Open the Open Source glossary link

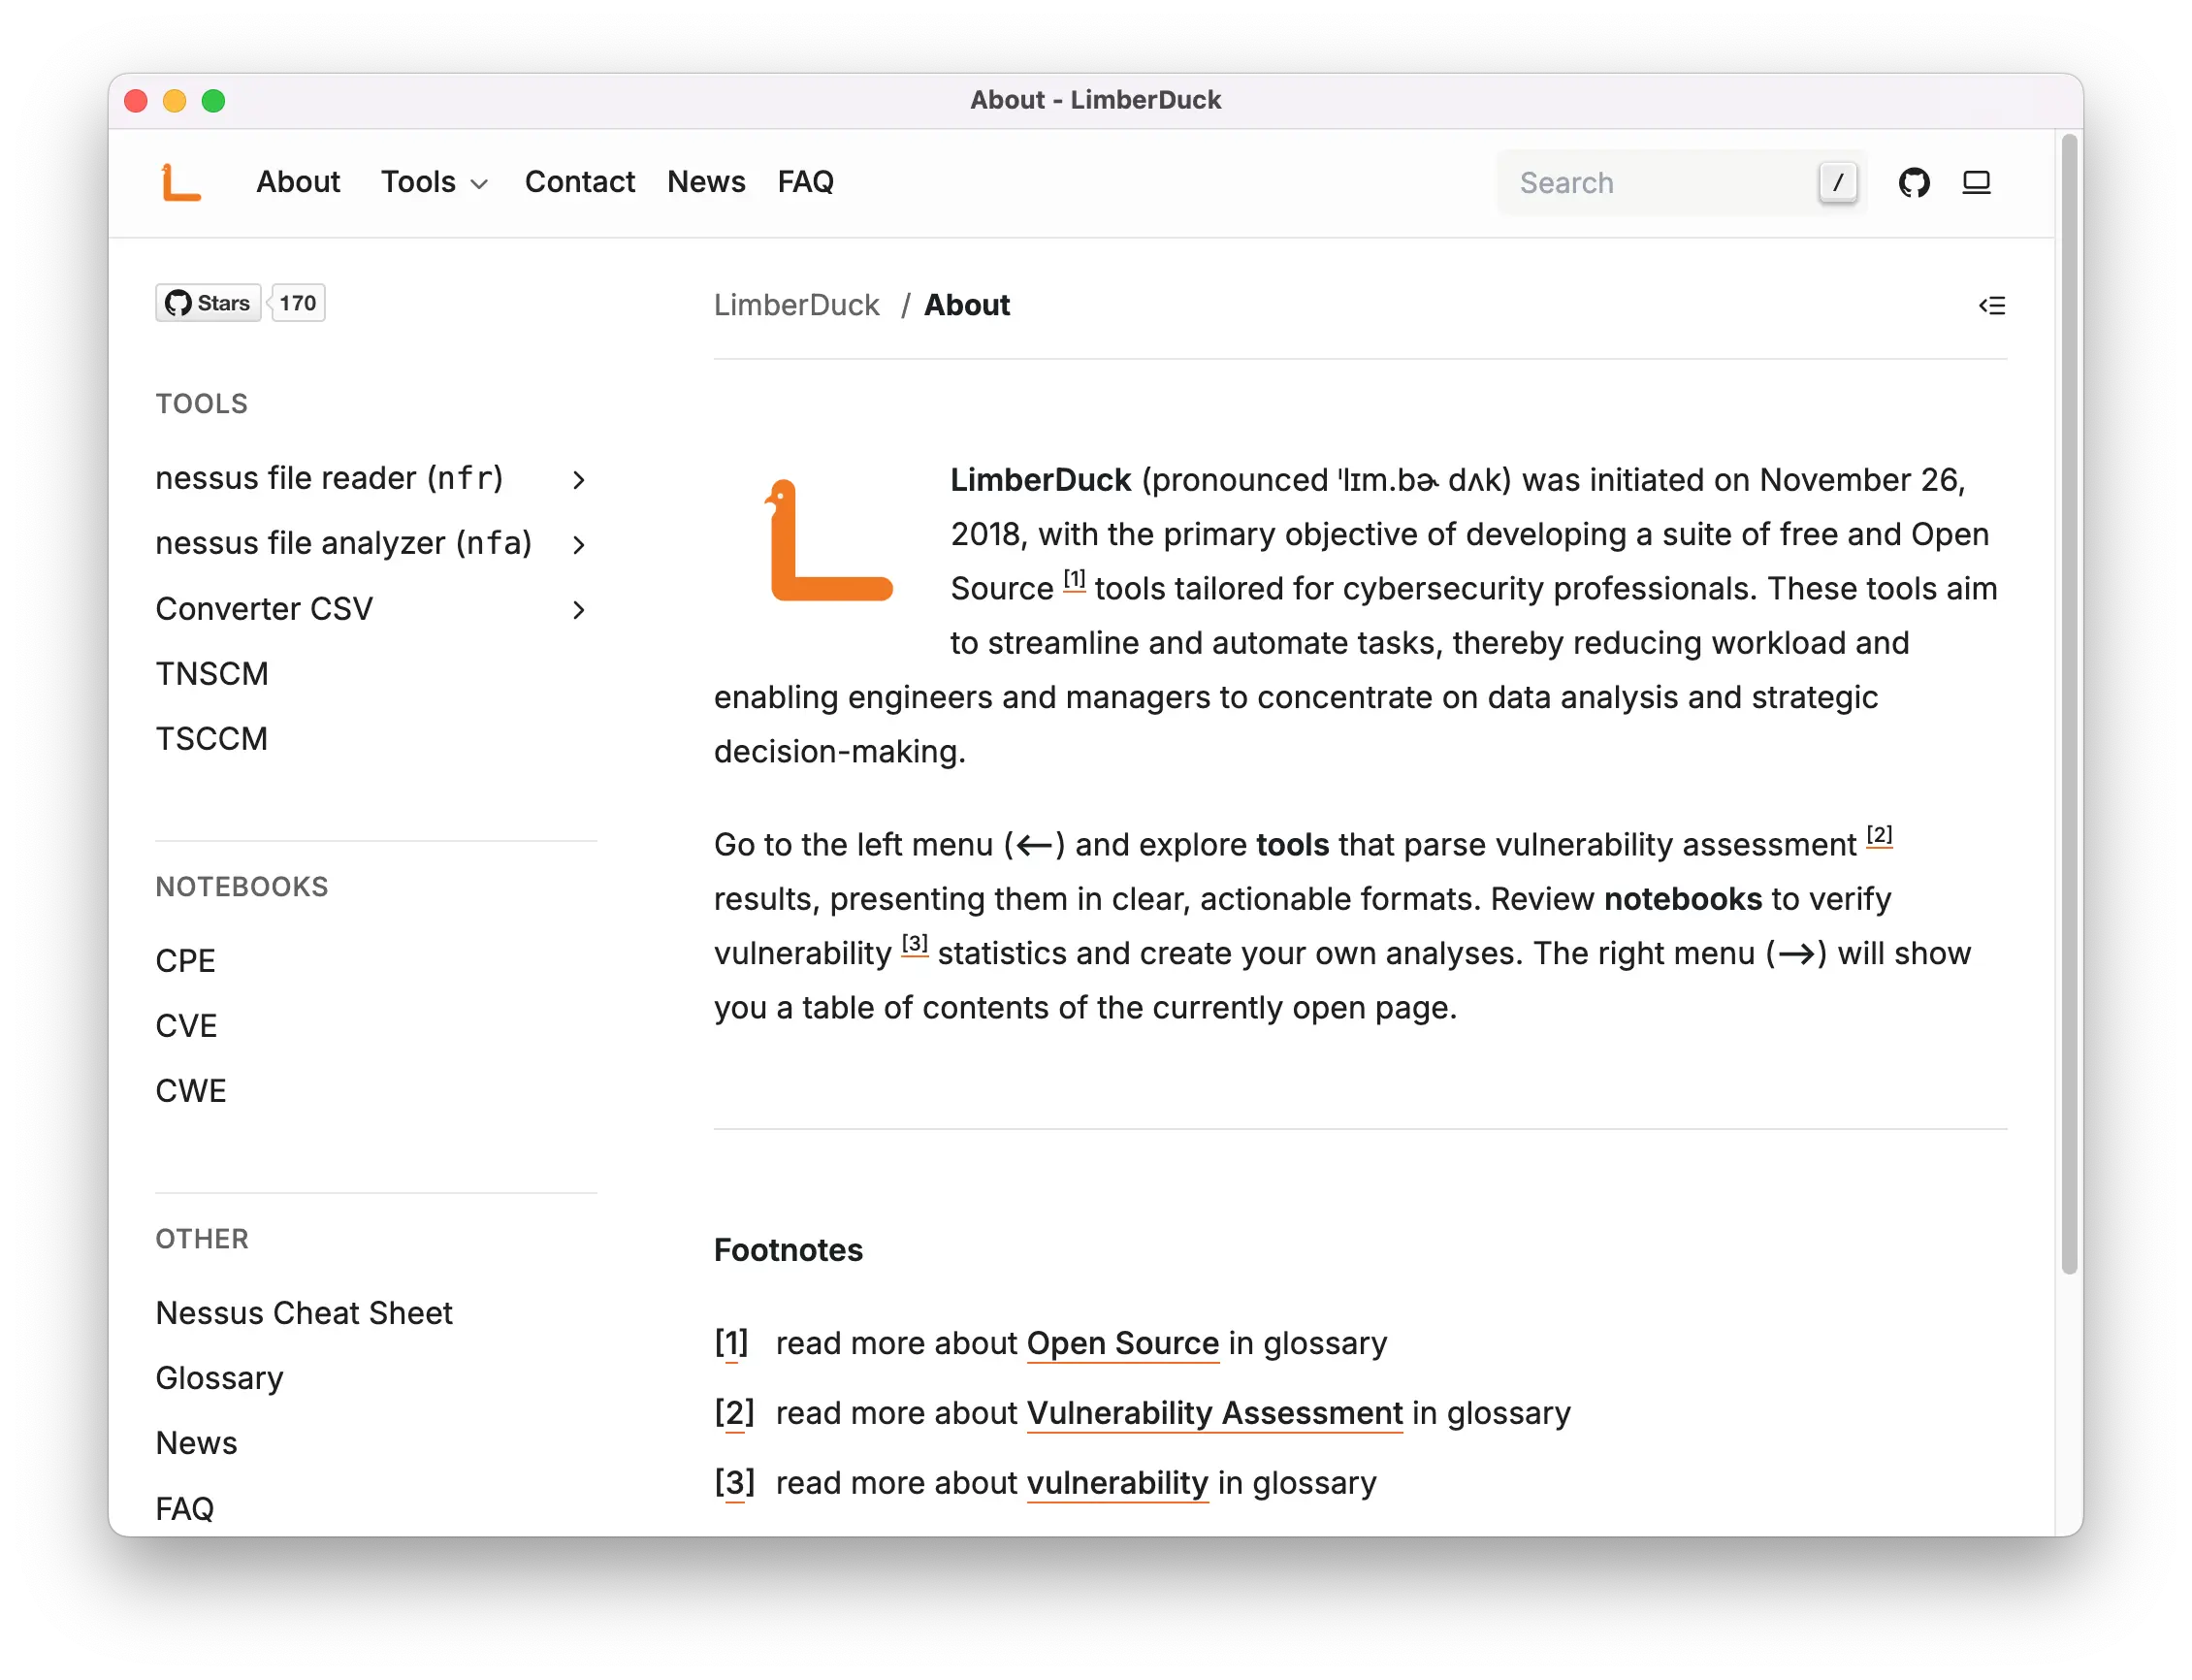coord(1122,1343)
